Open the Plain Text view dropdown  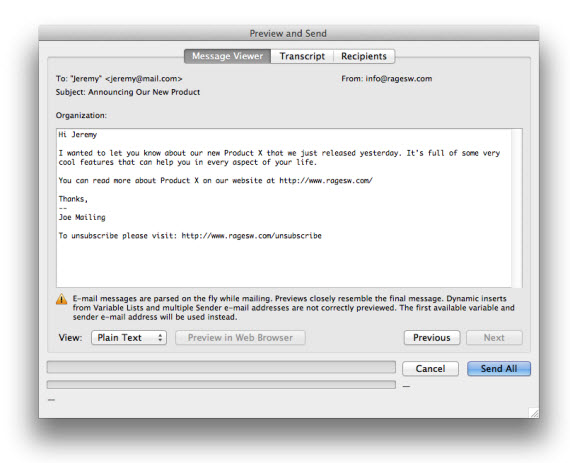pyautogui.click(x=129, y=338)
